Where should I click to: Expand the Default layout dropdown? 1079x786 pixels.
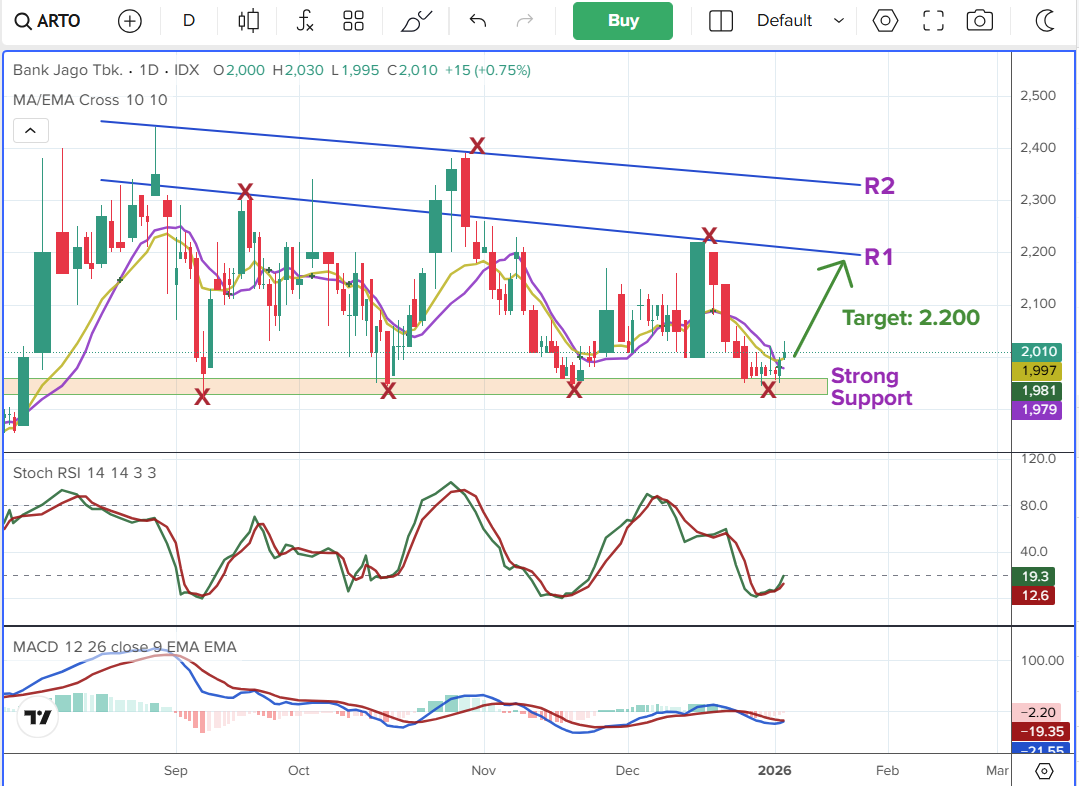(x=800, y=21)
